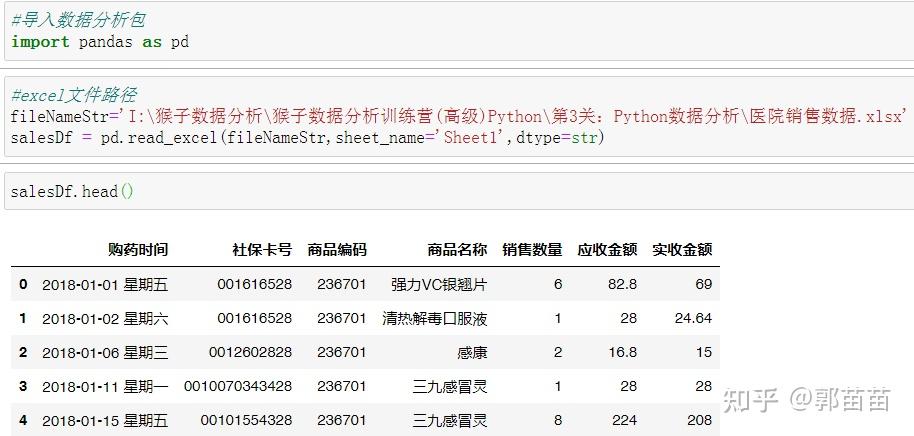Click row index 4
The width and height of the screenshot is (914, 436).
[23, 420]
